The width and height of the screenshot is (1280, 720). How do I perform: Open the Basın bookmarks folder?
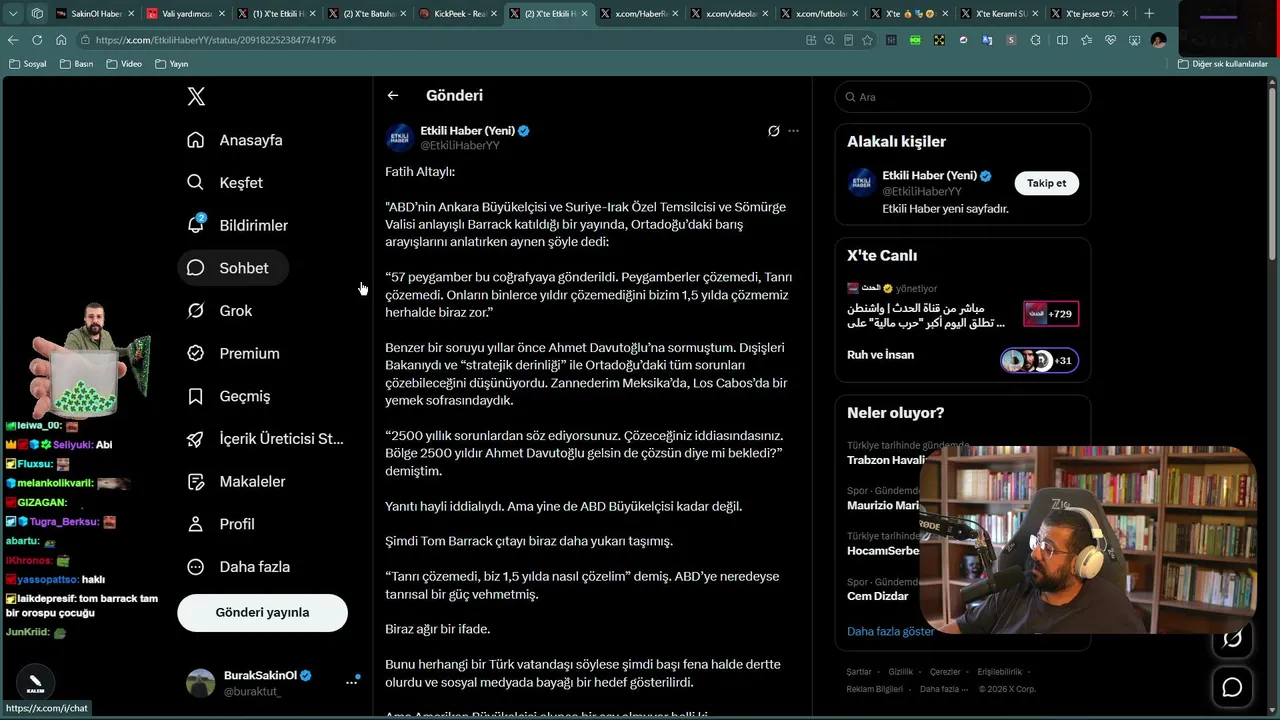pos(77,64)
